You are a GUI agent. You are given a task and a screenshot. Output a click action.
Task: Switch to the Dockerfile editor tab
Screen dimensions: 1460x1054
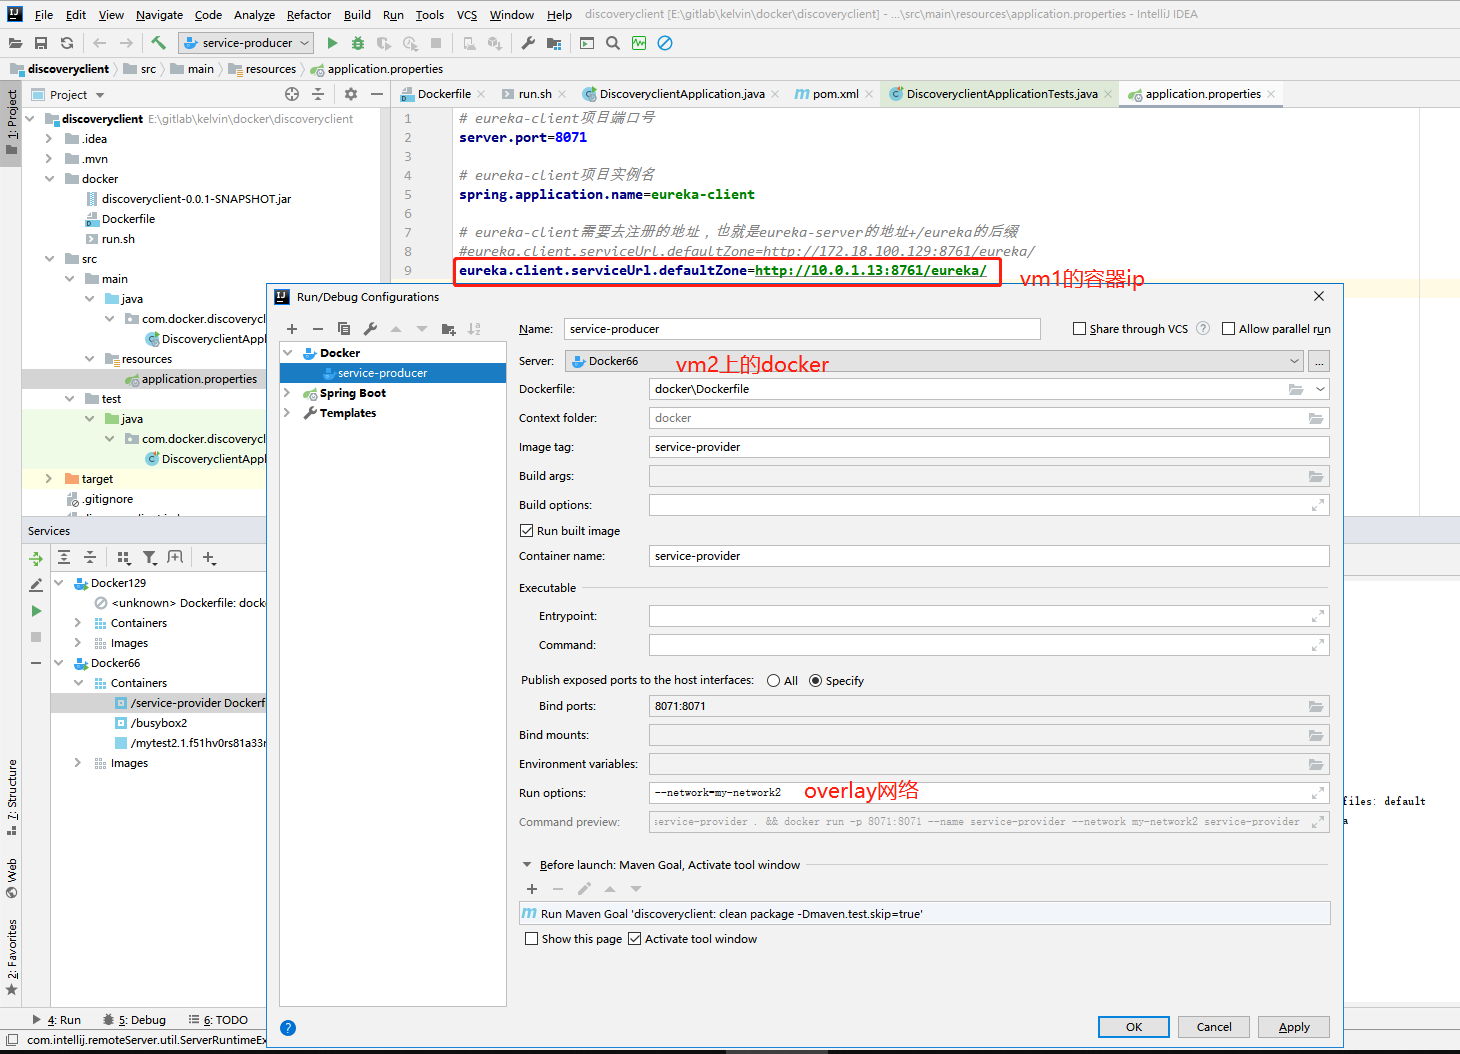[x=443, y=94]
